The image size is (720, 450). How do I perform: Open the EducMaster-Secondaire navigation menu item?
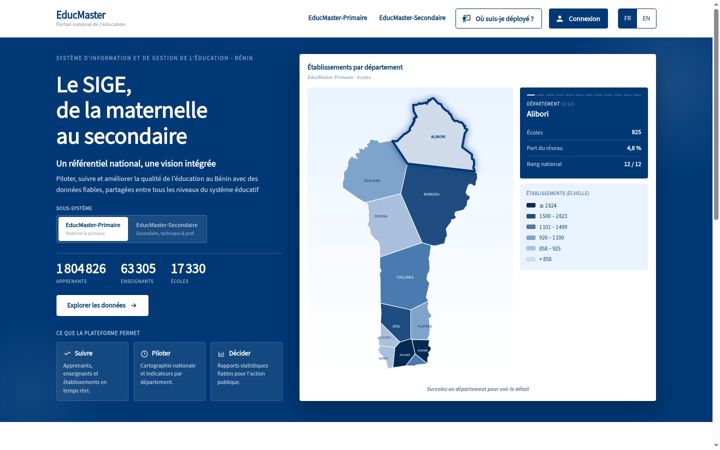pyautogui.click(x=412, y=18)
